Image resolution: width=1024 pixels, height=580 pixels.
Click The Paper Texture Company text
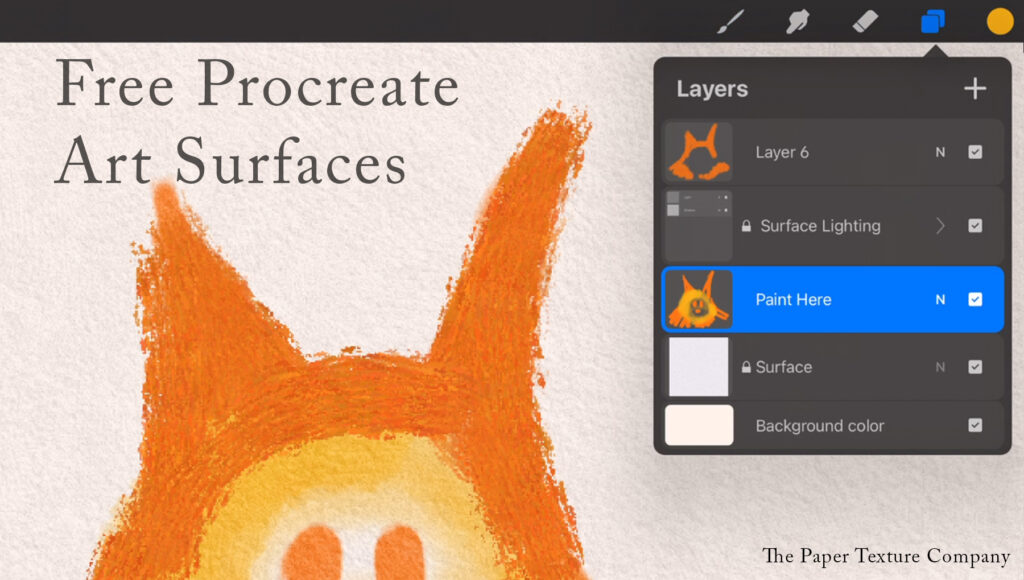click(884, 556)
